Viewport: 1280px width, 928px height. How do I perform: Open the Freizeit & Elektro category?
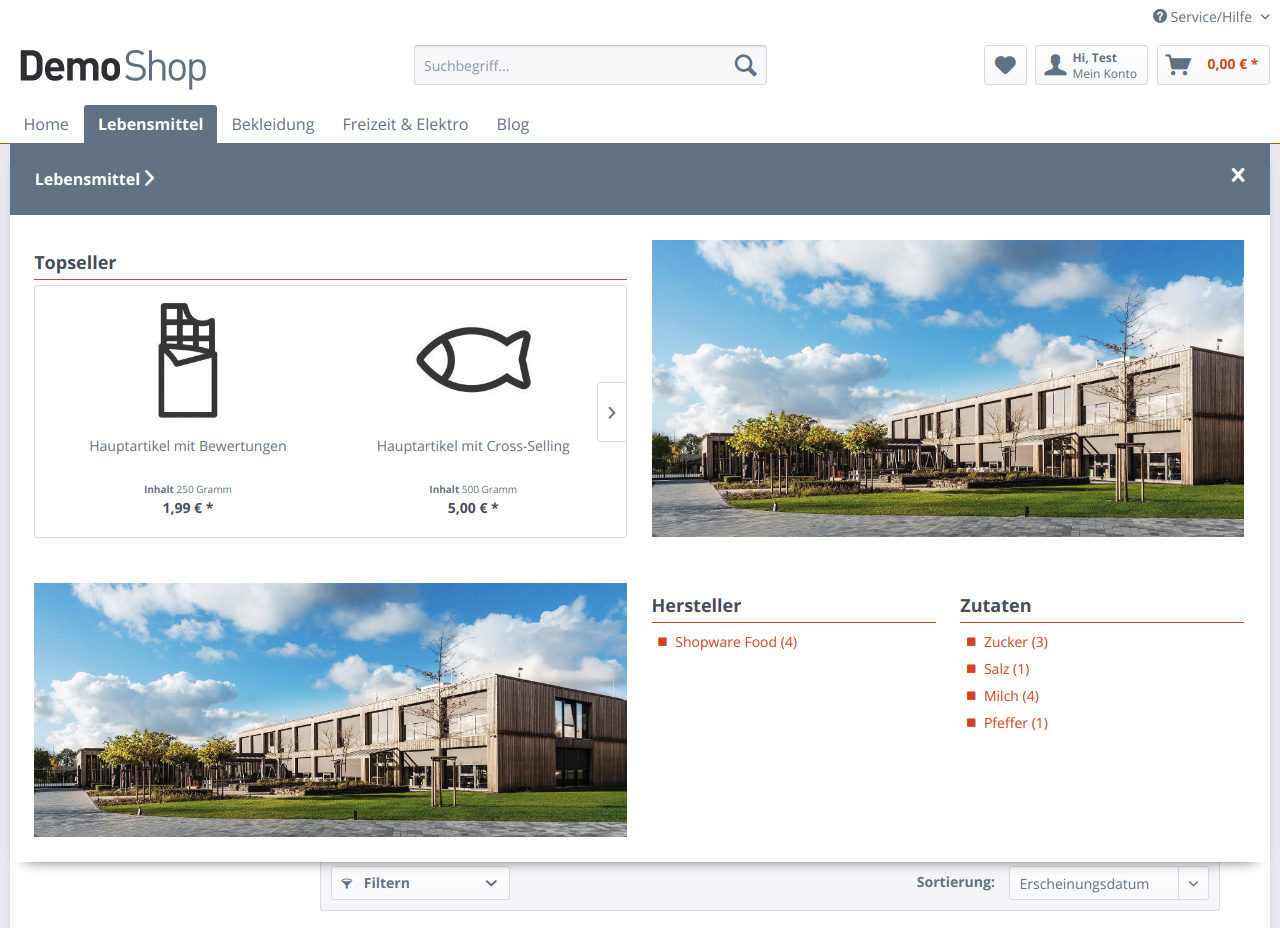click(x=405, y=124)
